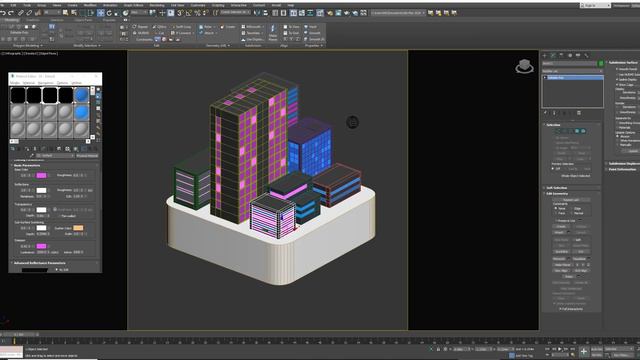Open the Polygon Modeling ribbon panel dropdown

[x=27, y=45]
